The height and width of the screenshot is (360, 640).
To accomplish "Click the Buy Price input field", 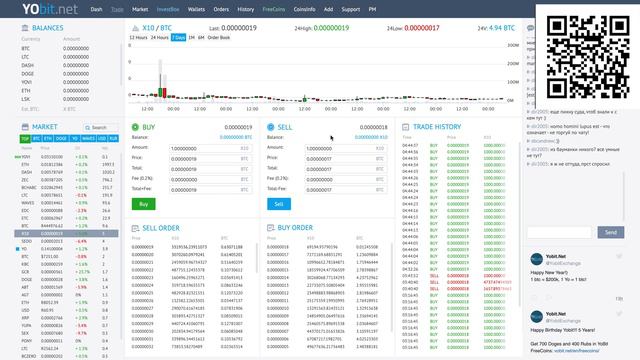I will (210, 159).
